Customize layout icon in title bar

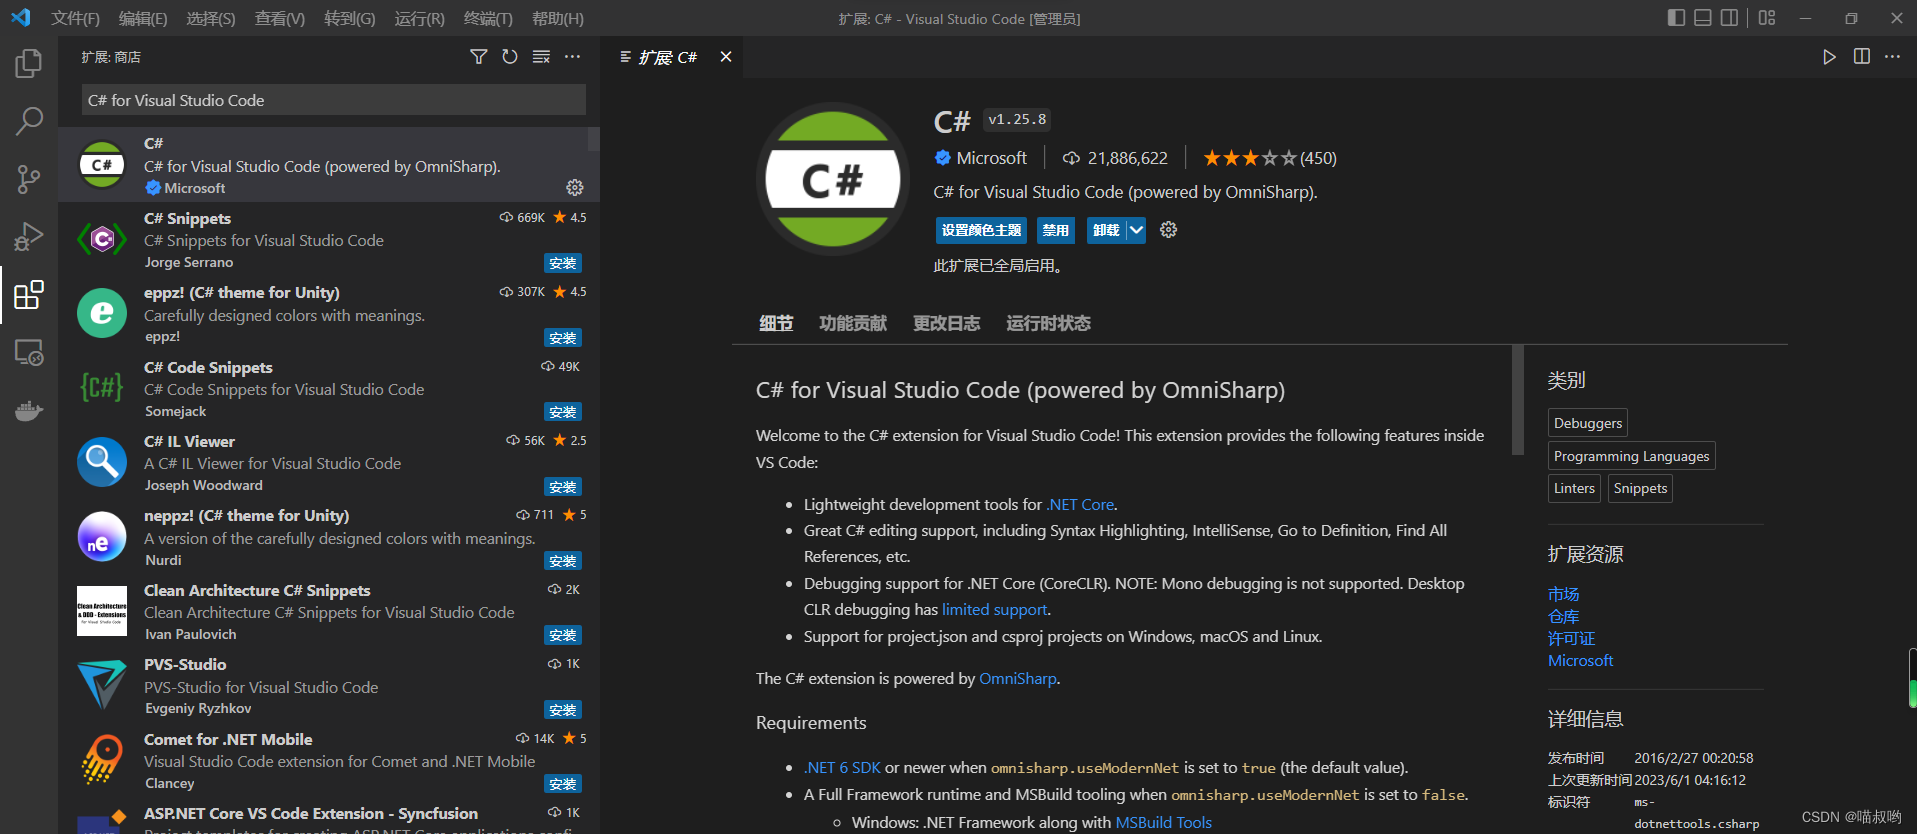click(1767, 18)
